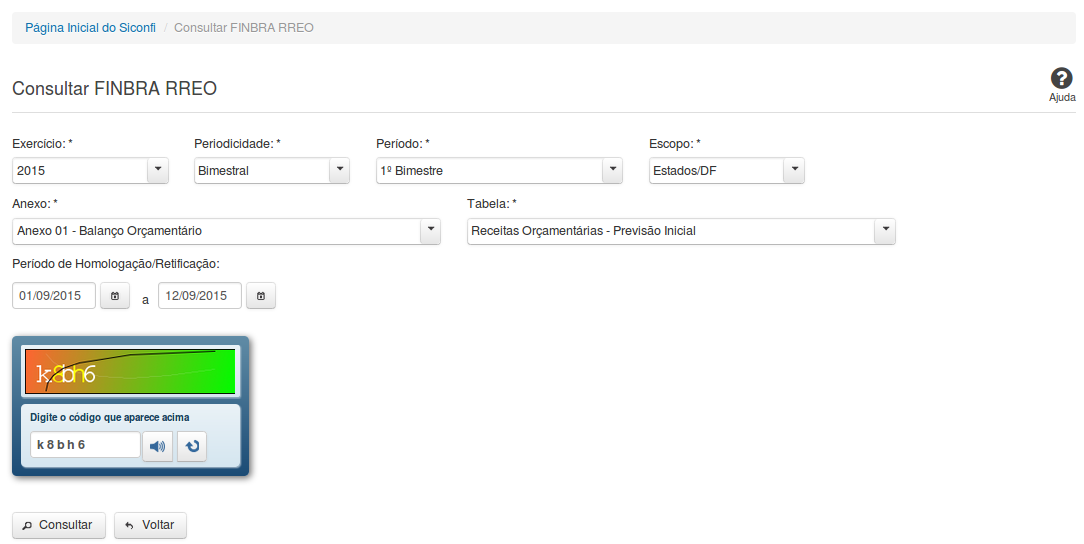Viewport: 1084px width, 544px height.
Task: Click the end date field 12/09/2015
Action: pos(200,296)
